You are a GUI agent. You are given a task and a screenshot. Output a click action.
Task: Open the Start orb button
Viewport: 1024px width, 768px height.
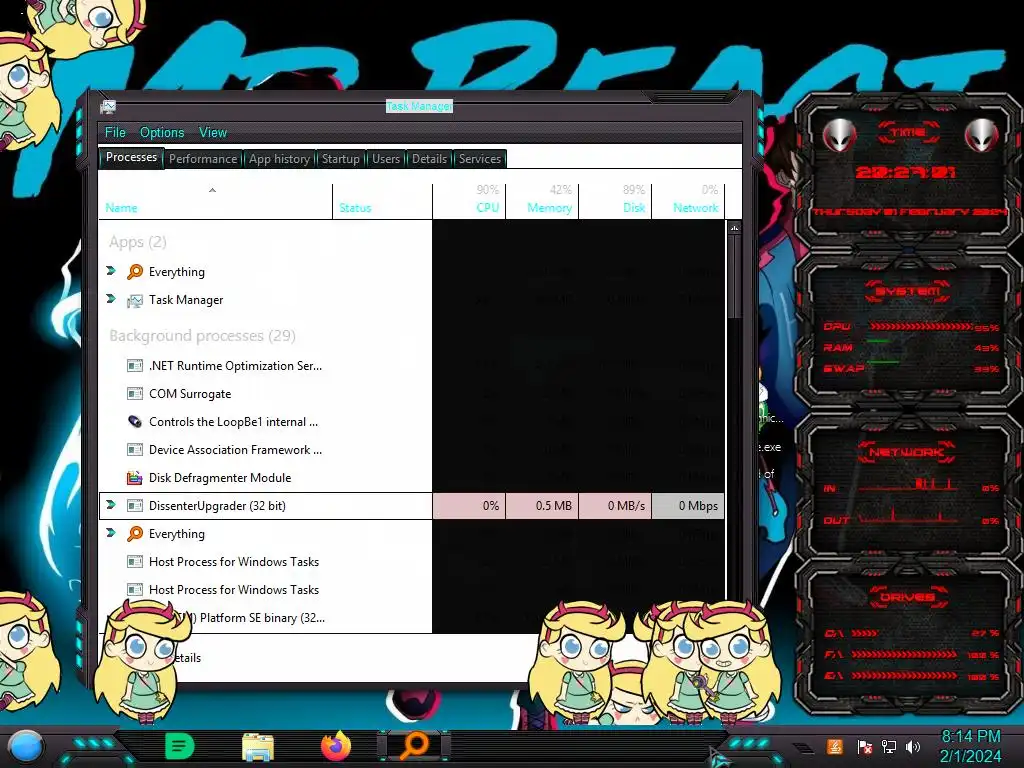tap(26, 746)
